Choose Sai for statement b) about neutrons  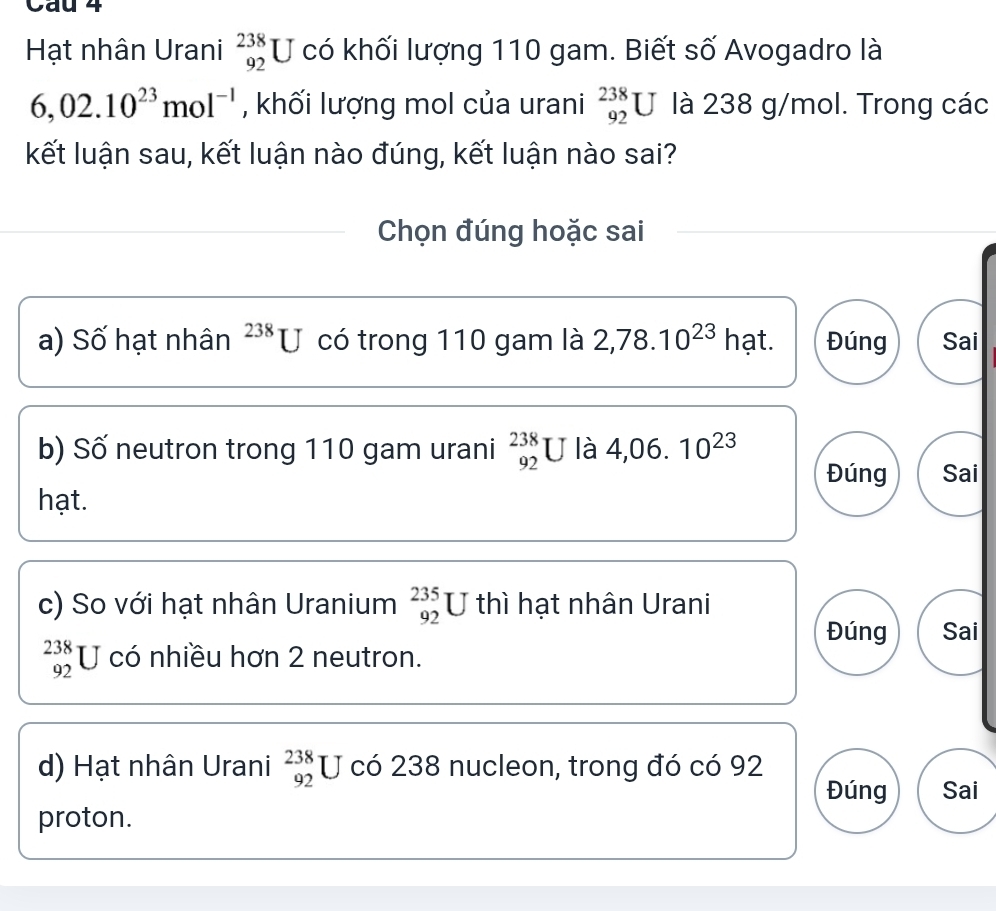click(959, 474)
